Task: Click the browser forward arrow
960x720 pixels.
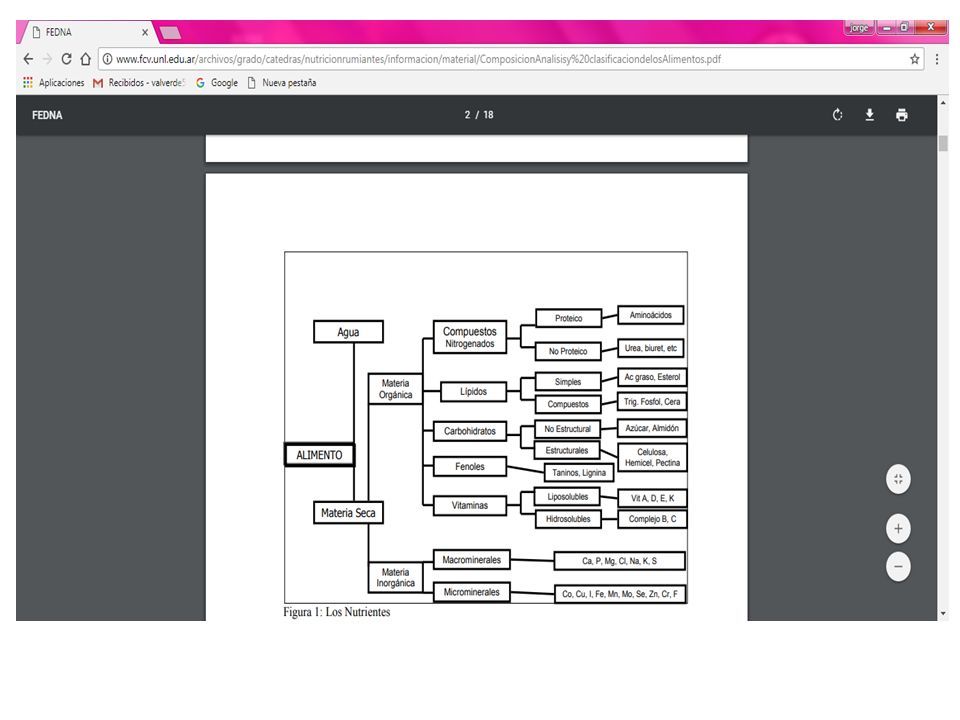Action: [x=48, y=59]
